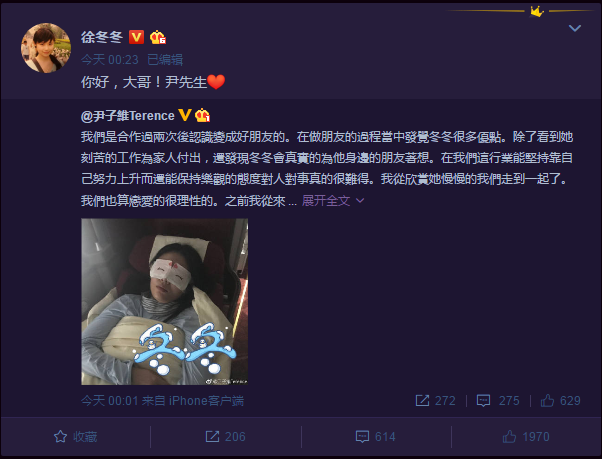Repost this post showing 206
The width and height of the screenshot is (602, 459).
[225, 436]
